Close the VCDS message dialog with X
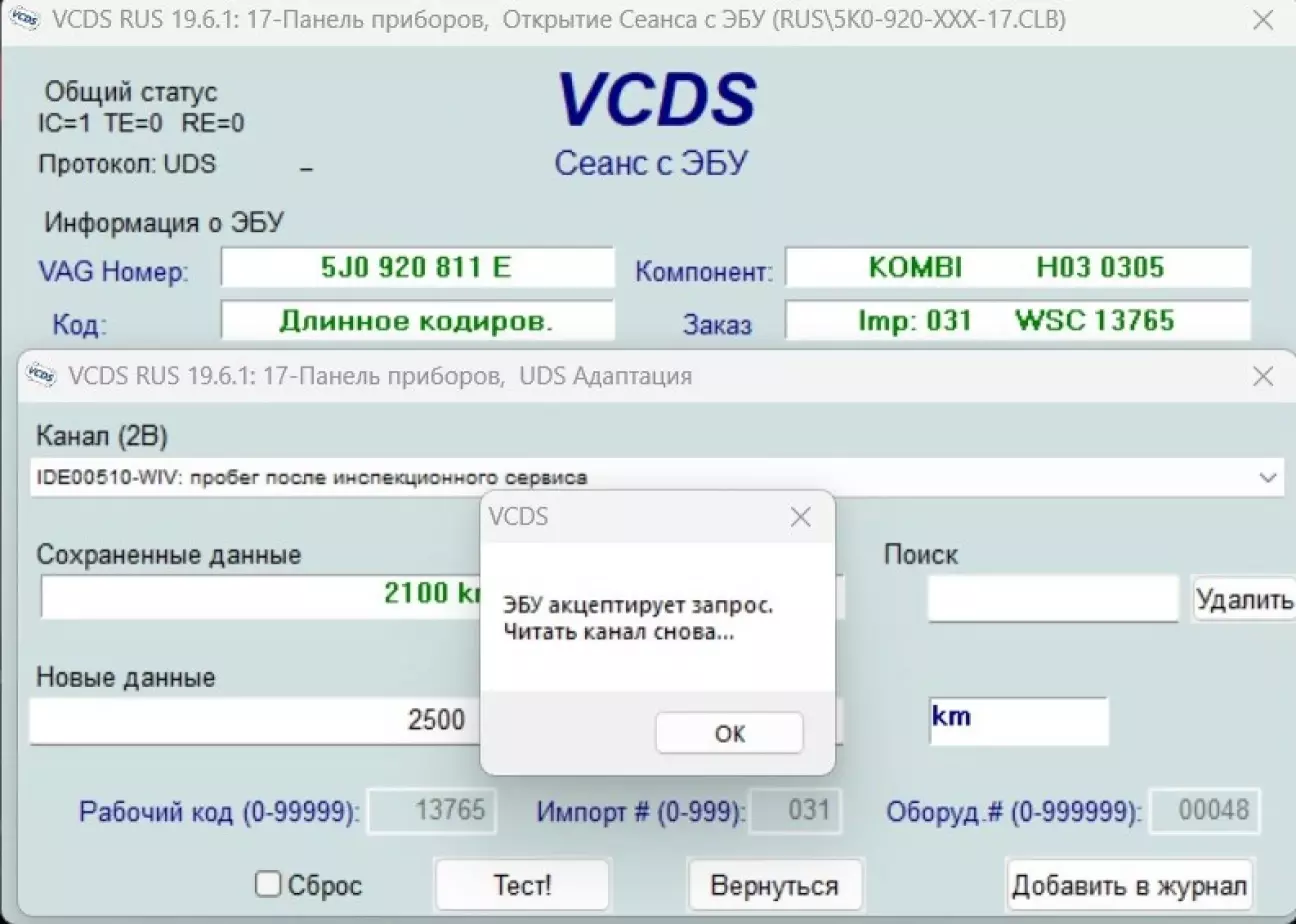 click(x=800, y=517)
